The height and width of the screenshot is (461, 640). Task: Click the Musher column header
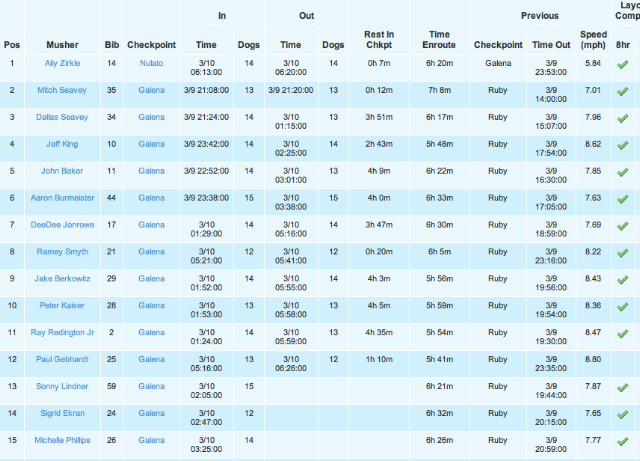pyautogui.click(x=62, y=45)
